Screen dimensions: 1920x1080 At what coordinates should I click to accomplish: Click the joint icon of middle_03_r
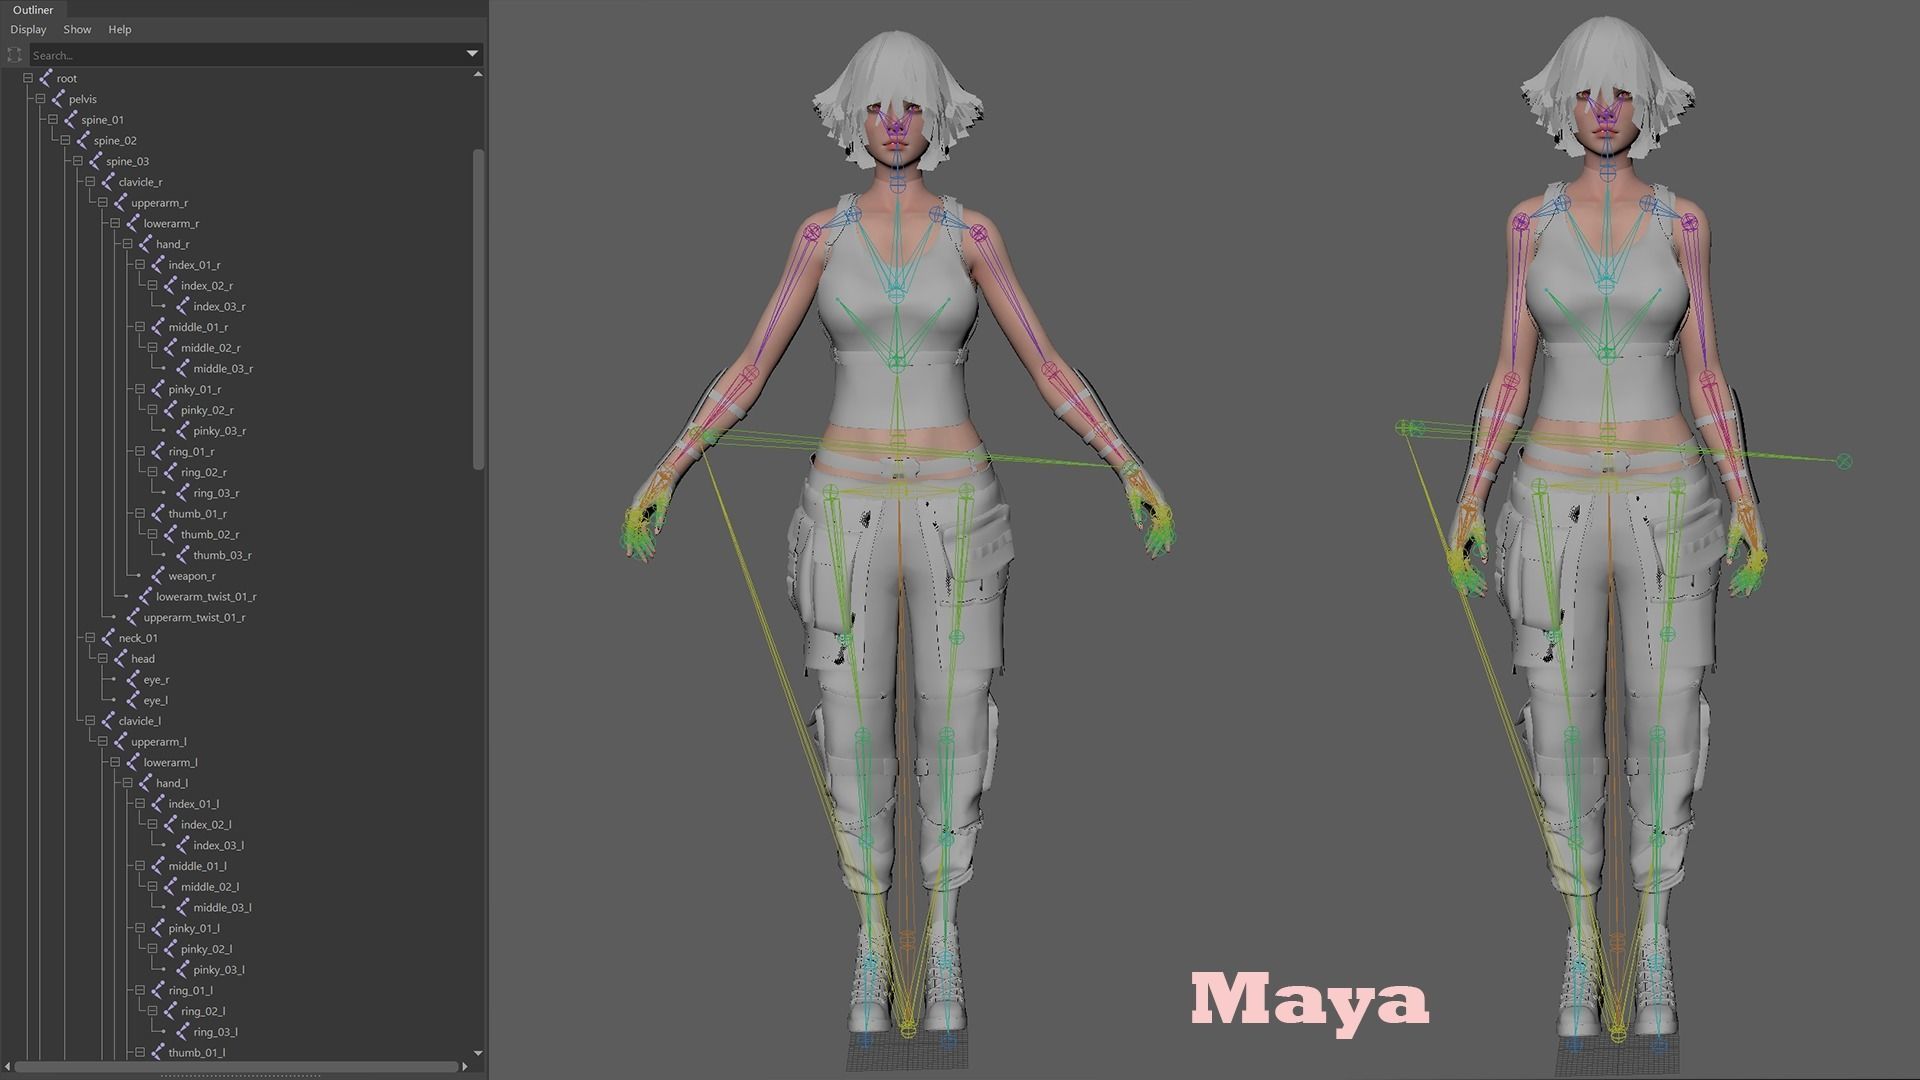[x=183, y=369]
